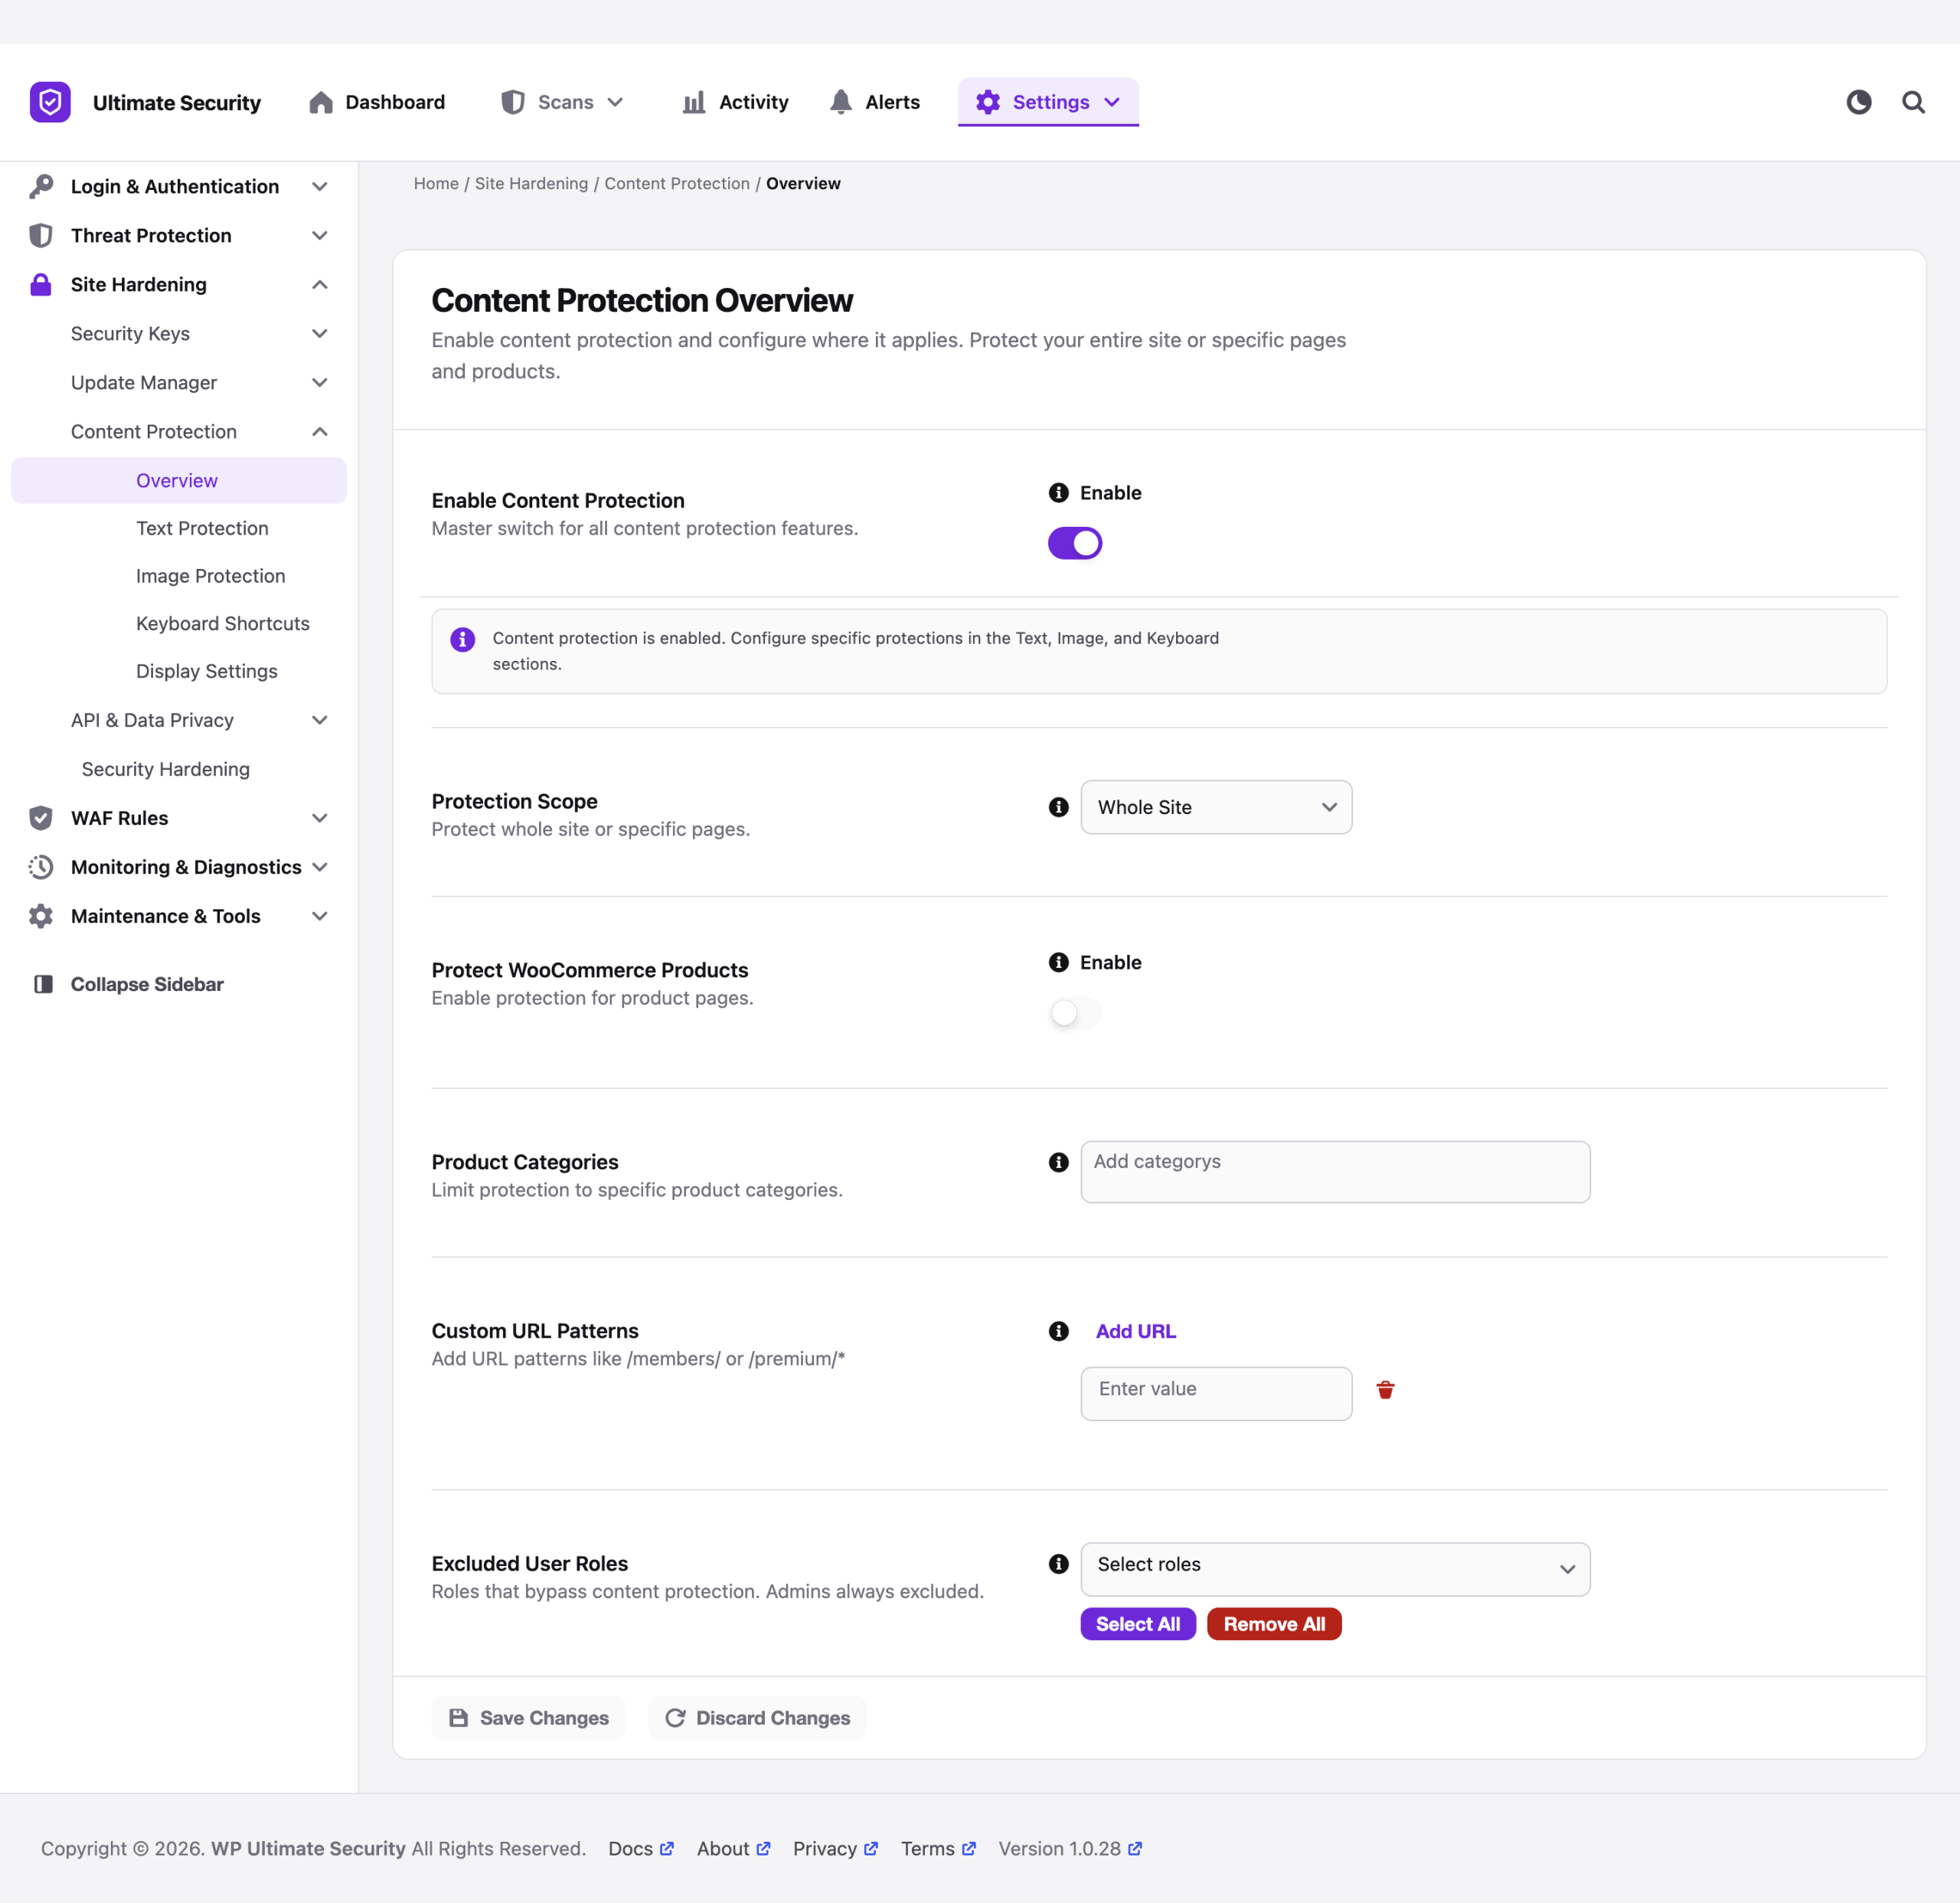Open Keyboard Shortcuts in sidebar
1960x1903 pixels.
tap(223, 623)
